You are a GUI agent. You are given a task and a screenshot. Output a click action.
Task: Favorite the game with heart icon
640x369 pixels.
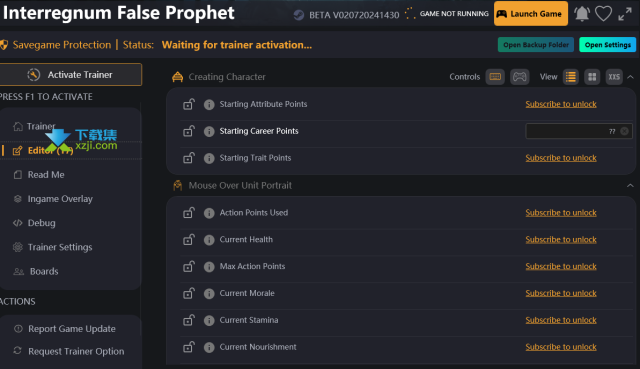point(603,14)
